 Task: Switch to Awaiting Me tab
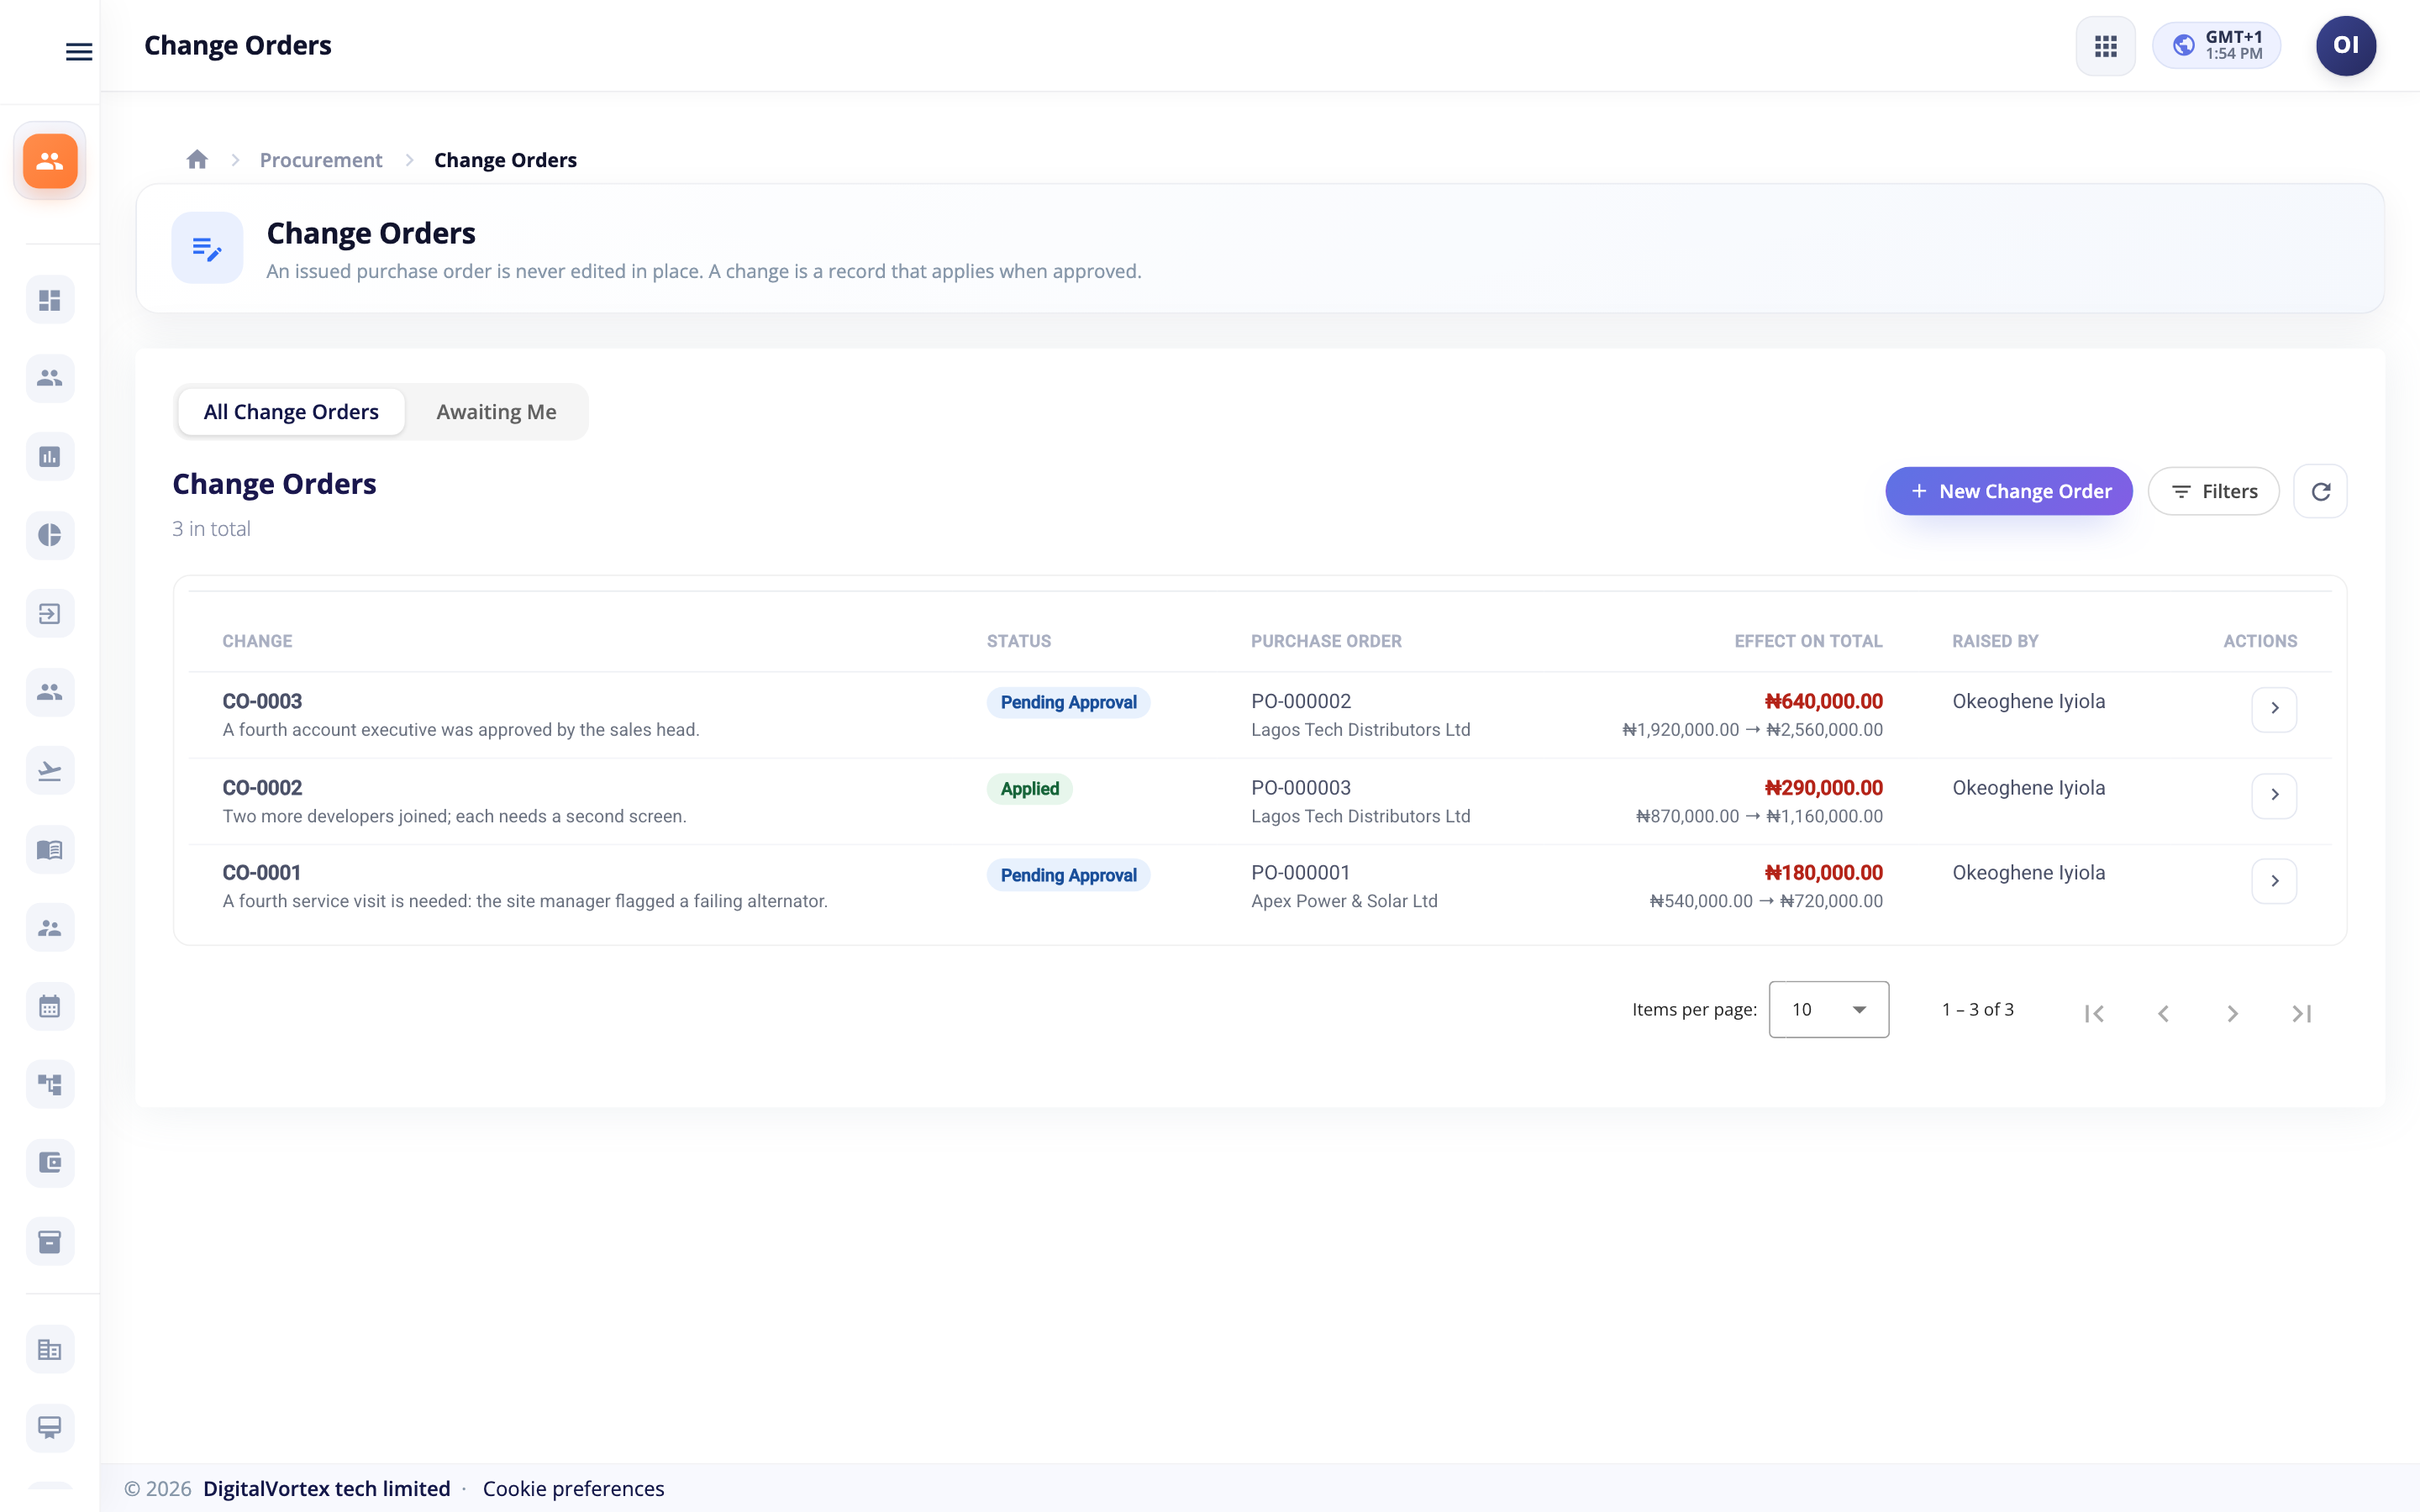click(496, 412)
